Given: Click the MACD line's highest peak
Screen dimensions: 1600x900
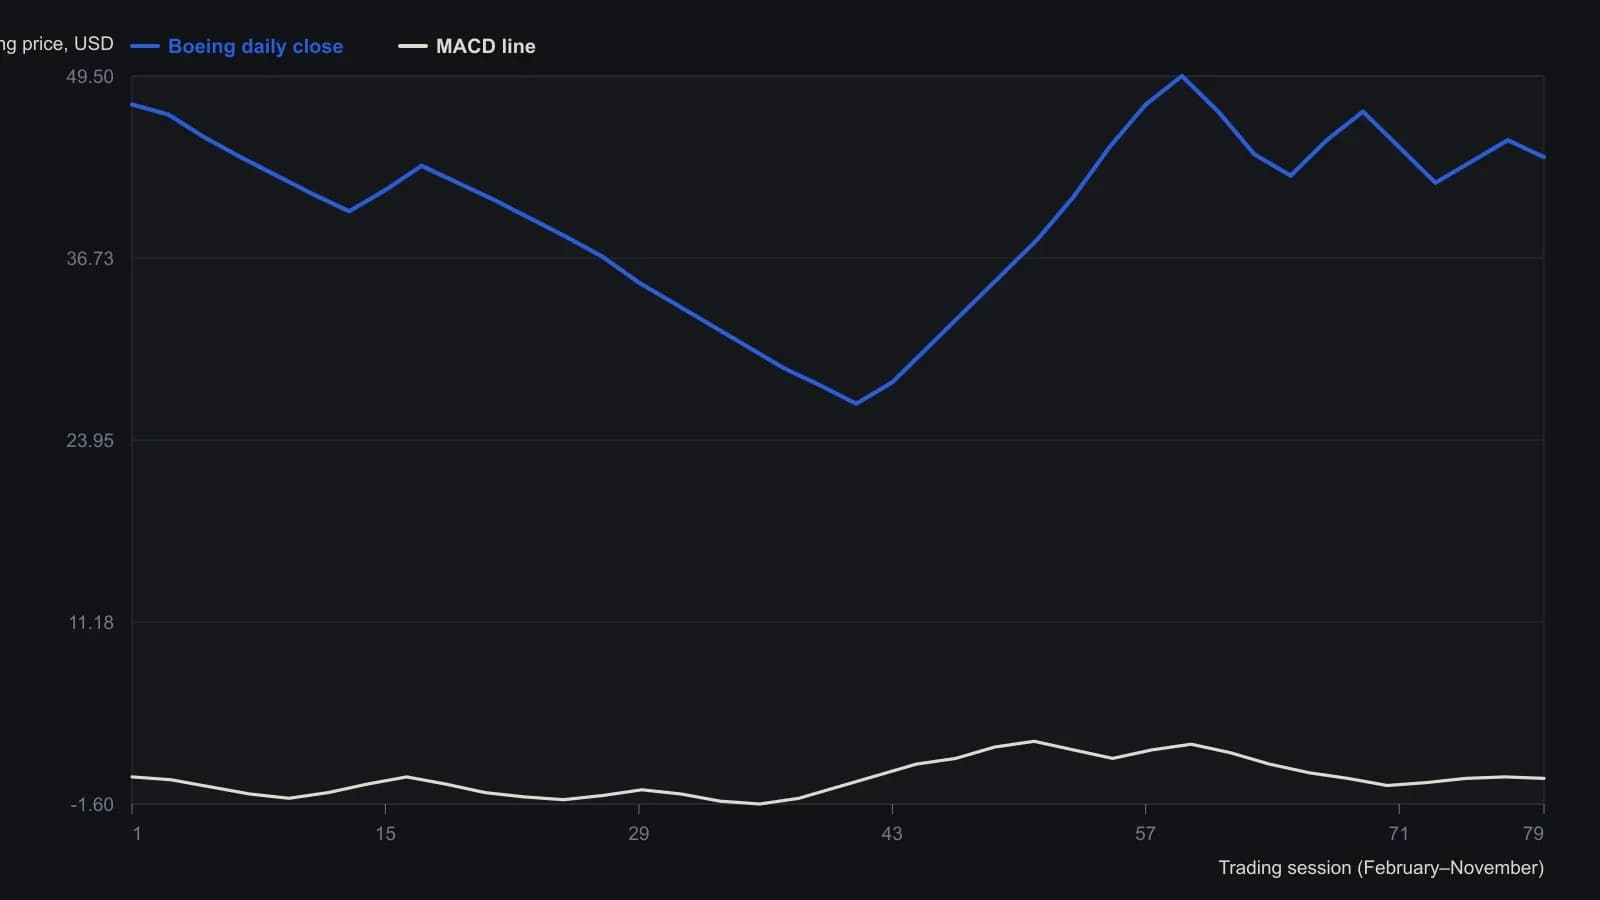Looking at the screenshot, I should (x=1034, y=741).
